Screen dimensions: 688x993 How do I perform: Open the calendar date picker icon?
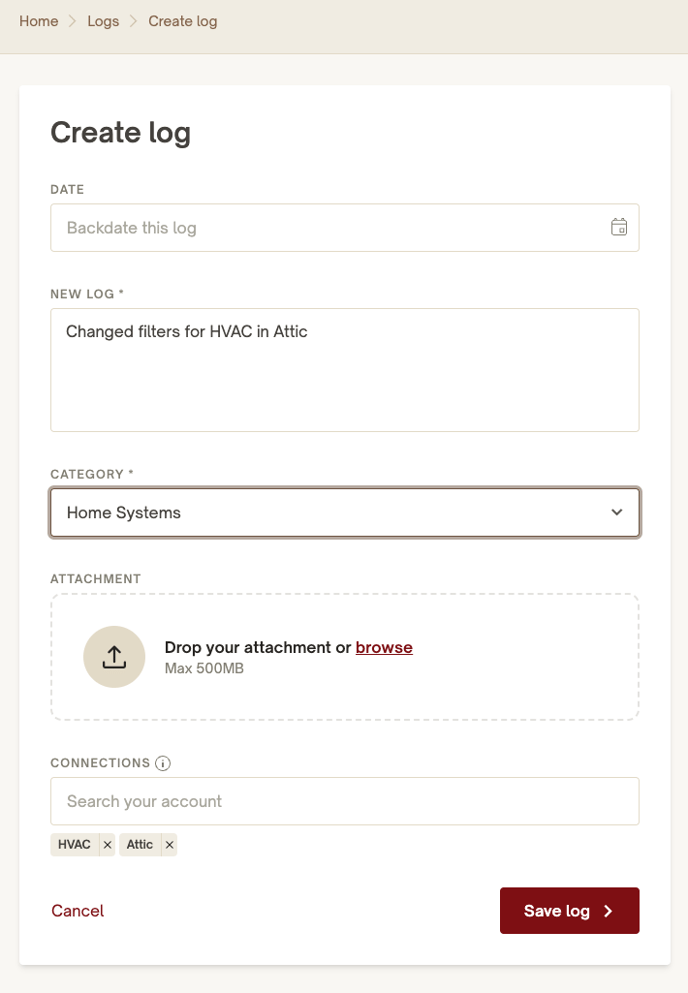(x=619, y=227)
